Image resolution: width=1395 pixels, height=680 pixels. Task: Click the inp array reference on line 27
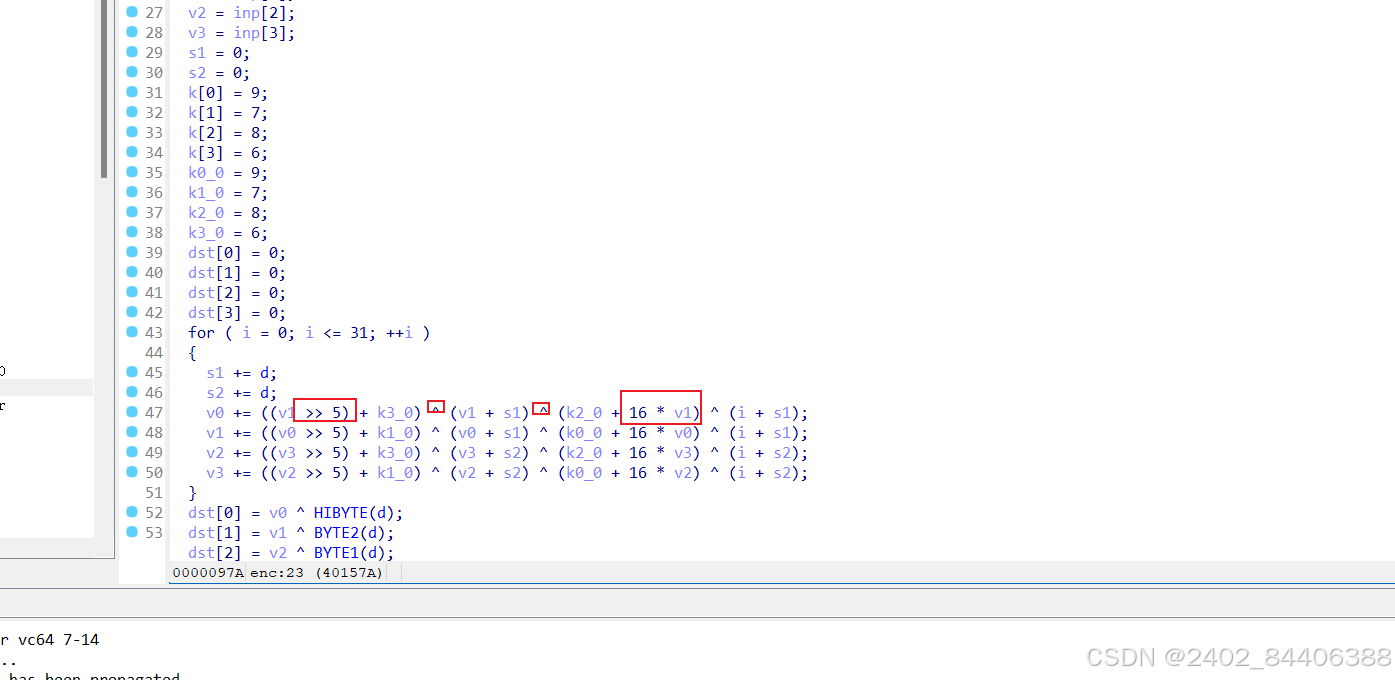point(246,12)
